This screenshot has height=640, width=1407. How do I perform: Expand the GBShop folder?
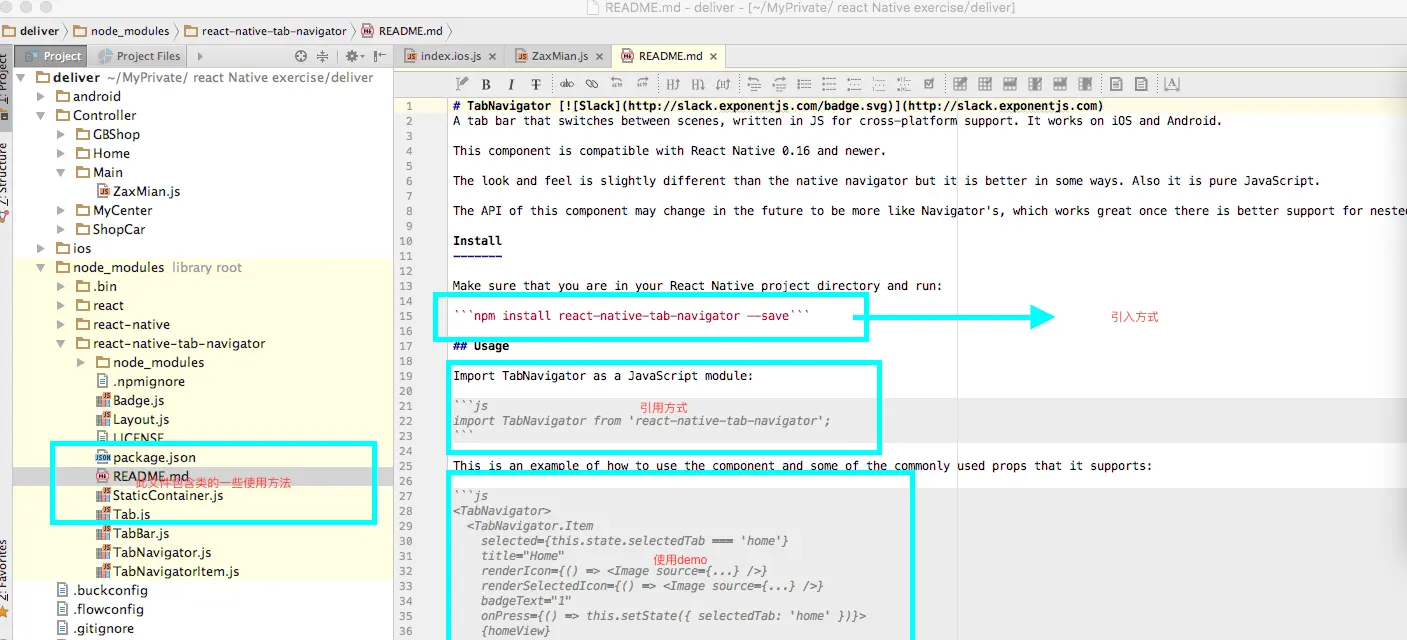pyautogui.click(x=61, y=135)
